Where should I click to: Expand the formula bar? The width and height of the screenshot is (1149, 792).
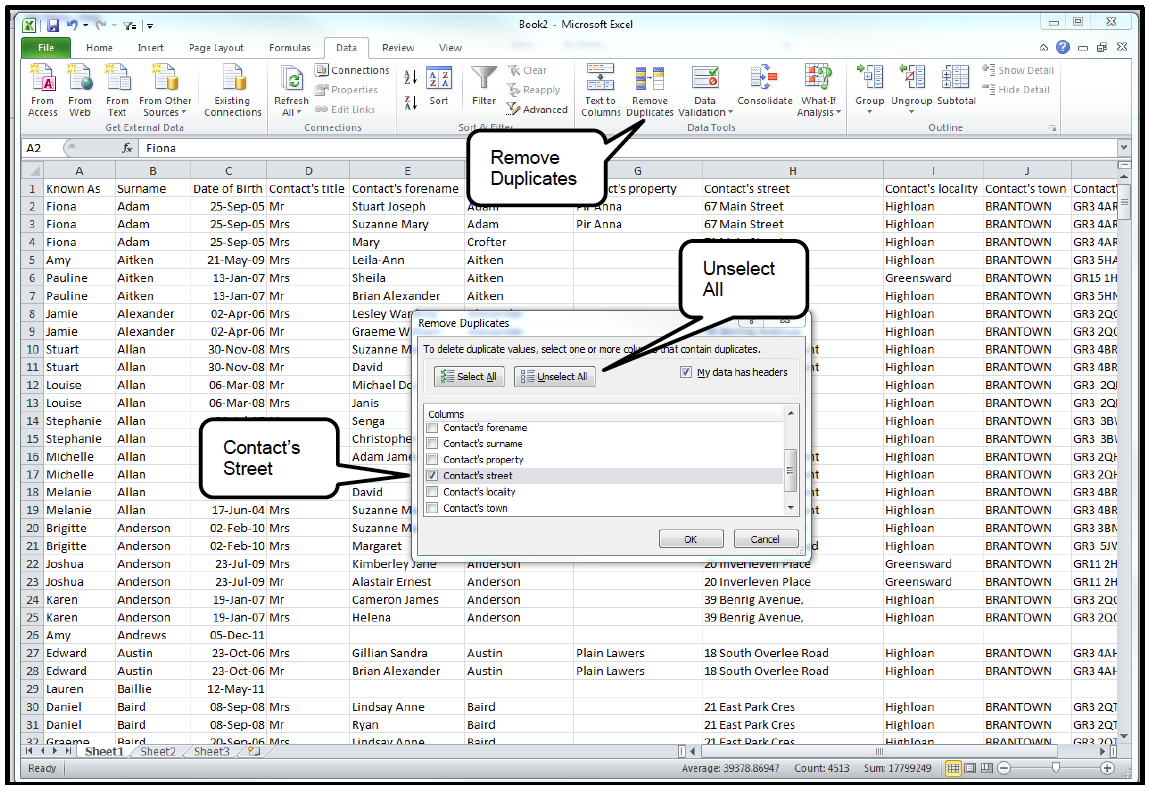coord(1123,148)
